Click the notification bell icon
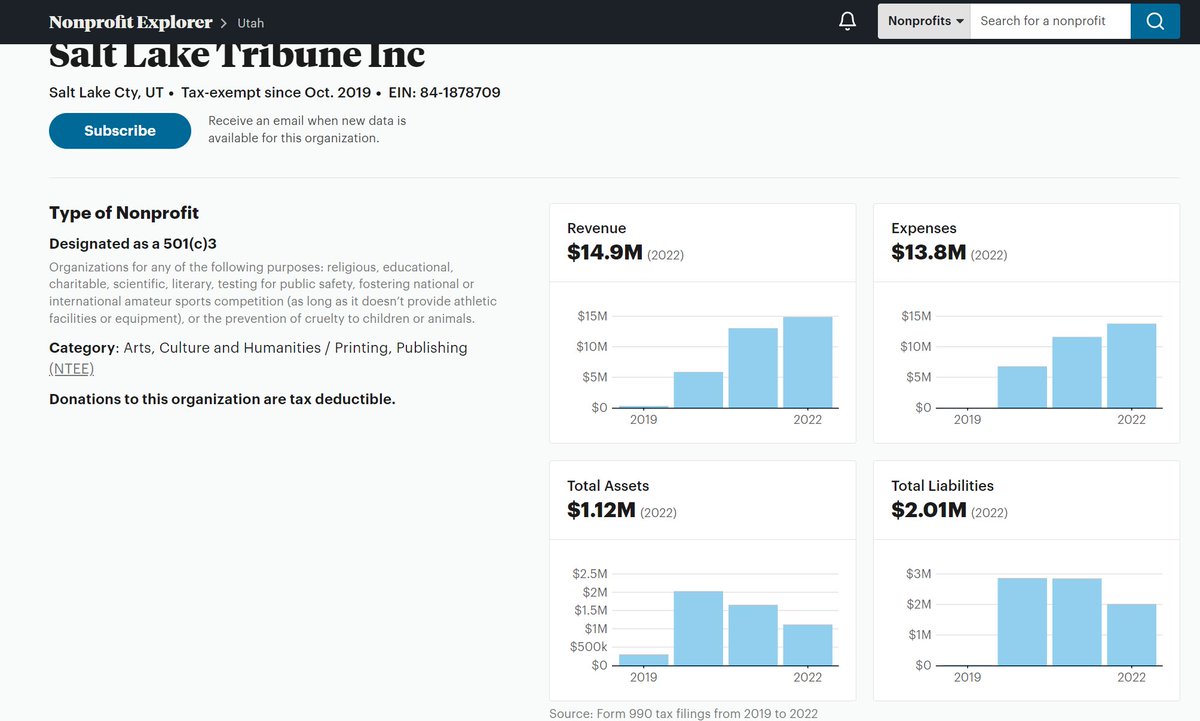This screenshot has height=721, width=1200. [x=846, y=20]
